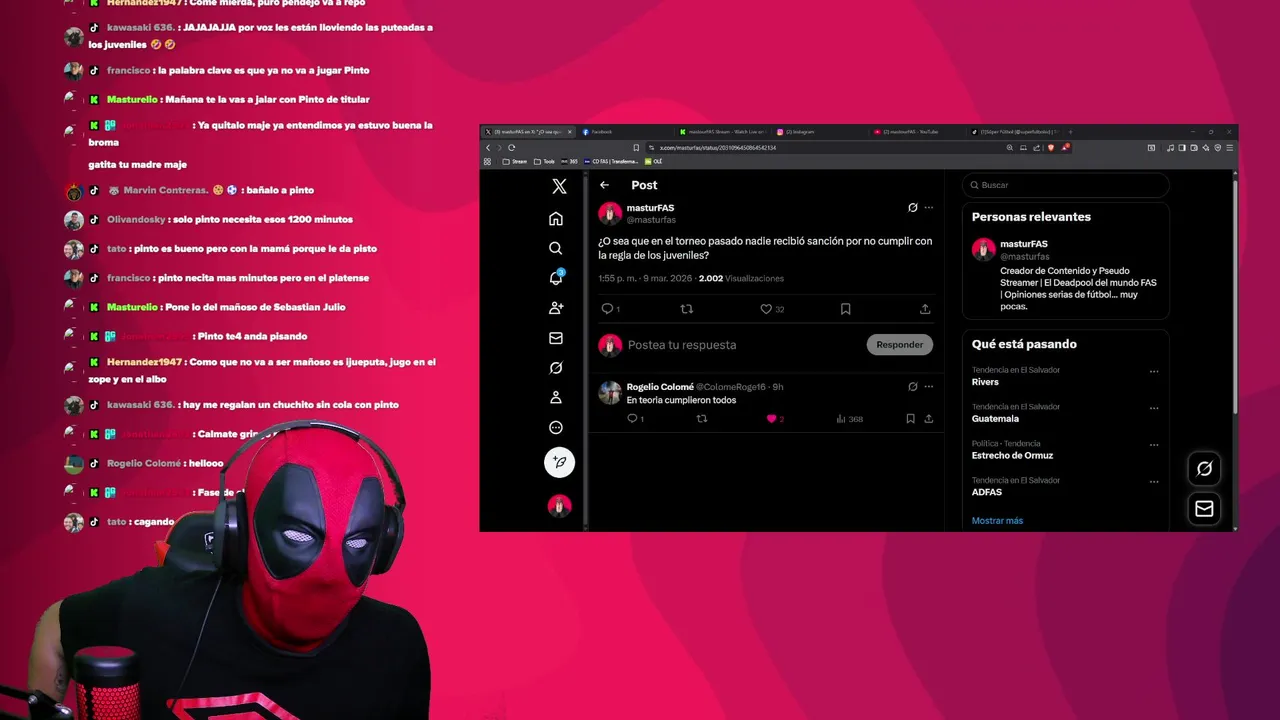This screenshot has width=1280, height=720.
Task: Open Rogelio Colomé profile name
Action: (659, 387)
